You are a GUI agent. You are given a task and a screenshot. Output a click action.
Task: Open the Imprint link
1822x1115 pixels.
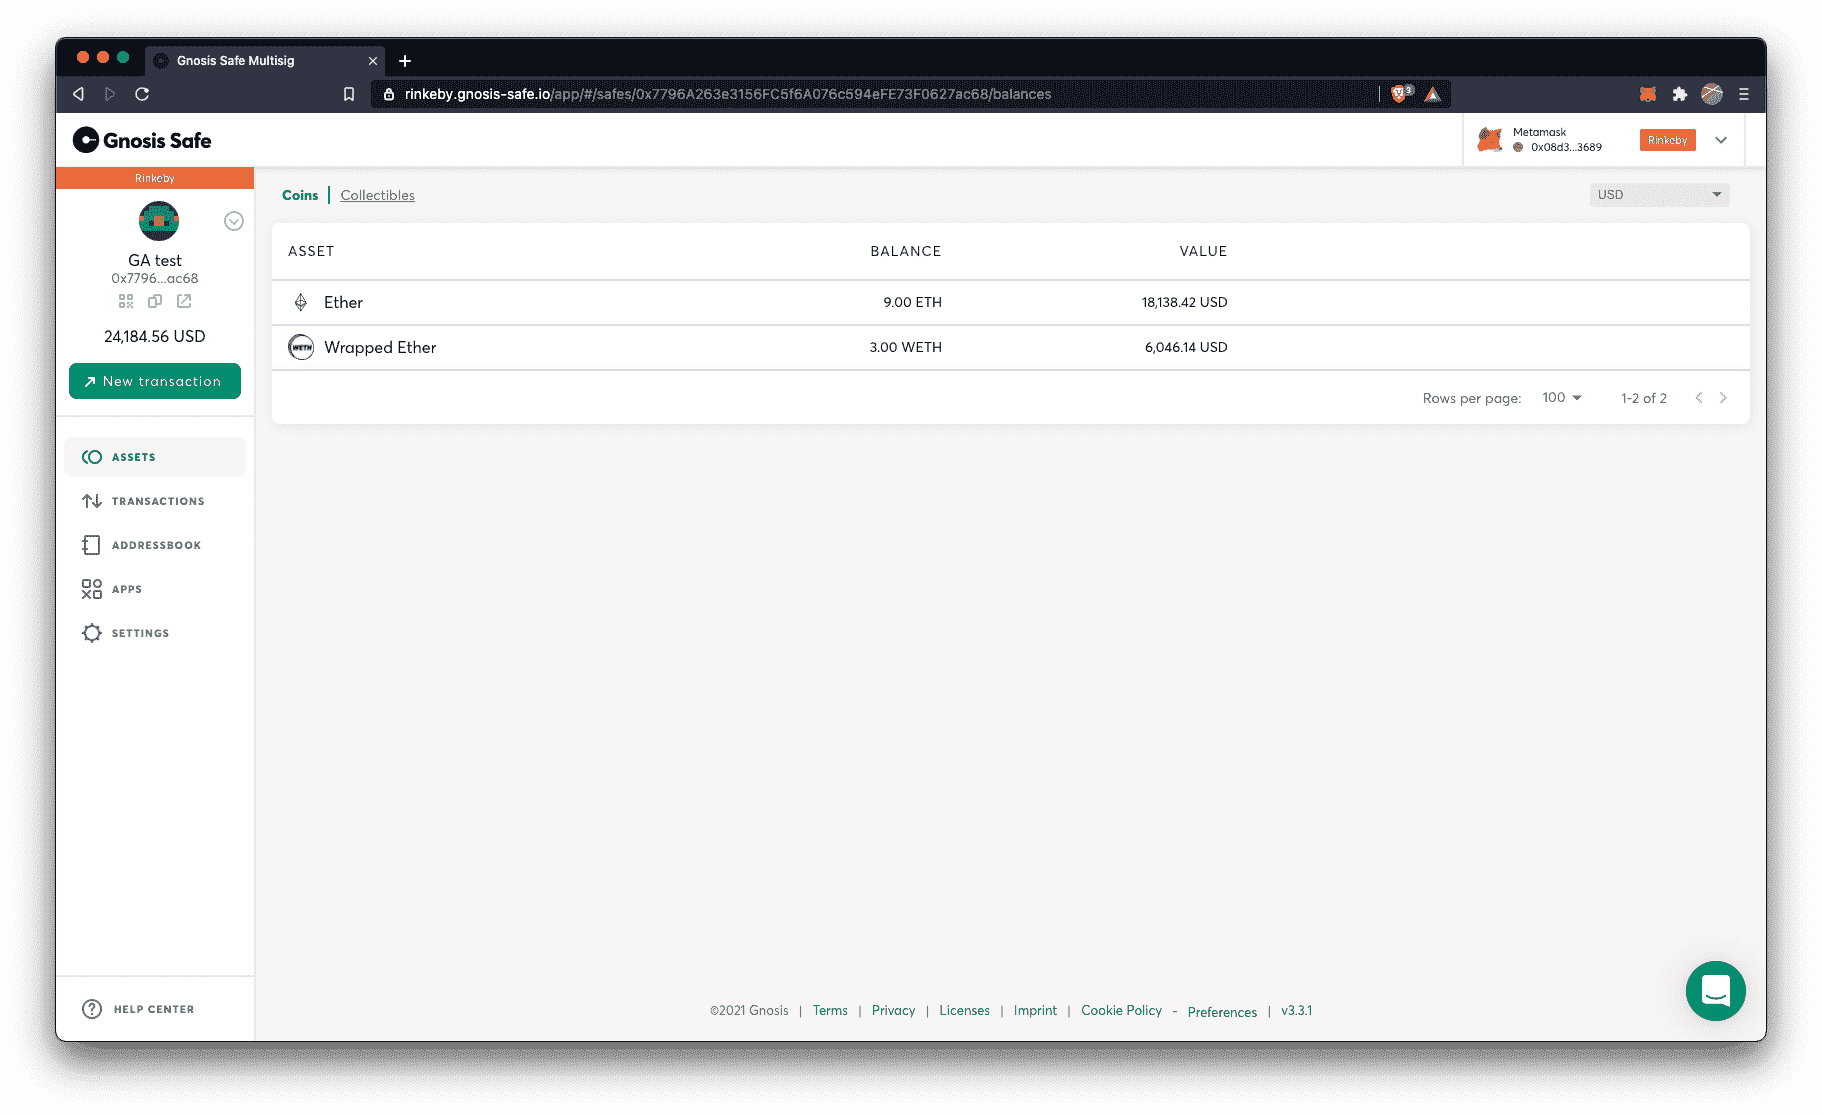[x=1035, y=1011]
